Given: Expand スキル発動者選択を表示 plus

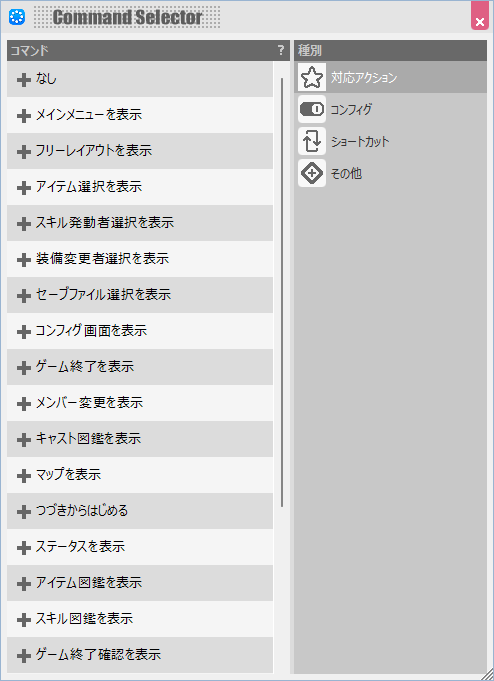Looking at the screenshot, I should click(23, 224).
